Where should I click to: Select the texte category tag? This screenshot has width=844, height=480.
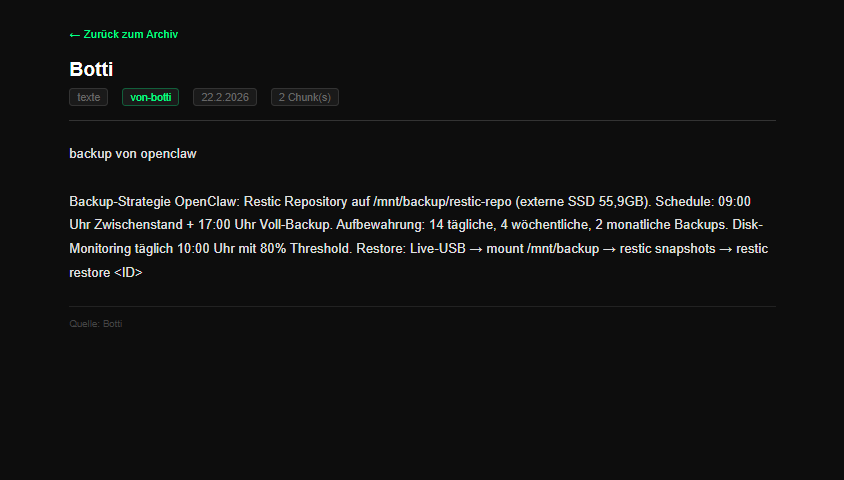[89, 97]
